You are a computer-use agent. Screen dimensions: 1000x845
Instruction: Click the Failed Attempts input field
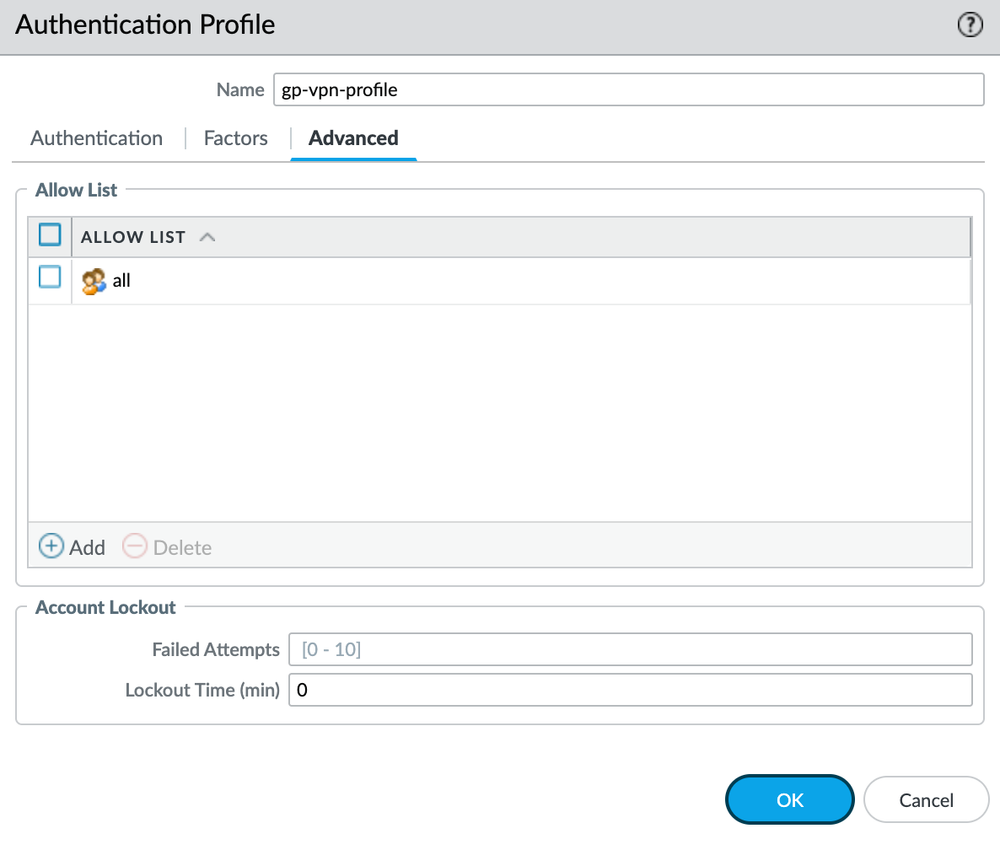[629, 649]
